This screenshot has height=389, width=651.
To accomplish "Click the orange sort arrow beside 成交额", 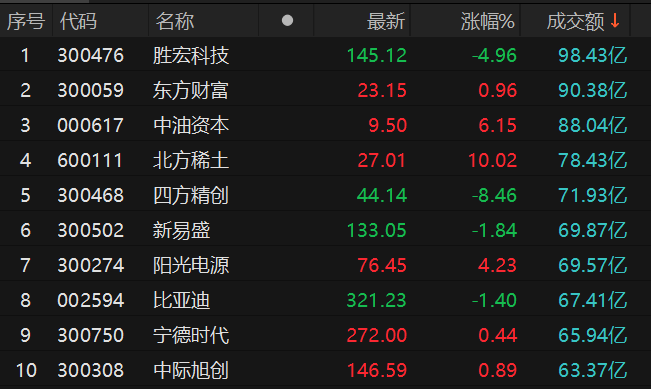I will tap(615, 20).
